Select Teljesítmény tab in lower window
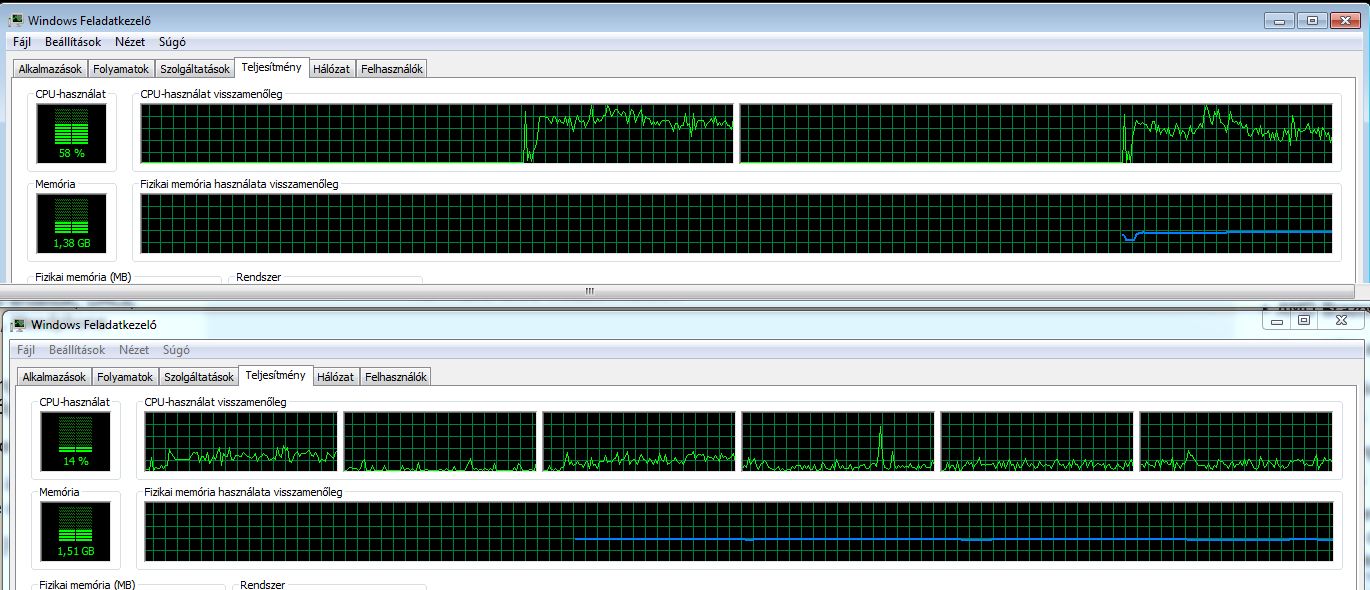1370x590 pixels. [275, 375]
